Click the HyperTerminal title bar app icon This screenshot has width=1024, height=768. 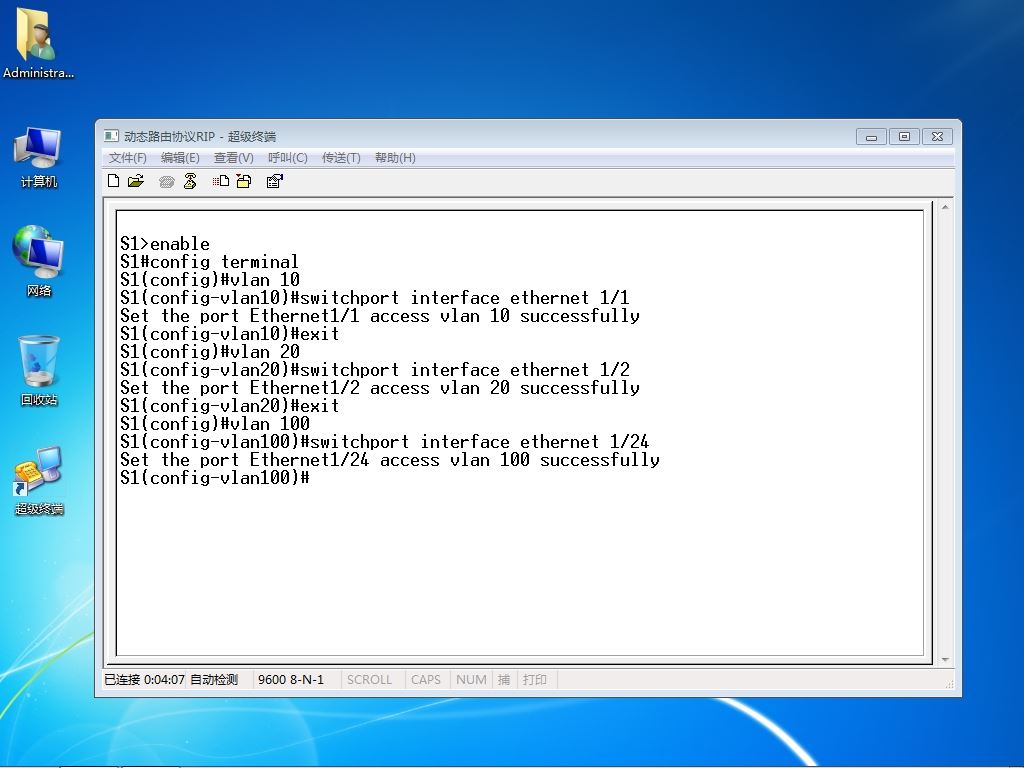(x=111, y=136)
